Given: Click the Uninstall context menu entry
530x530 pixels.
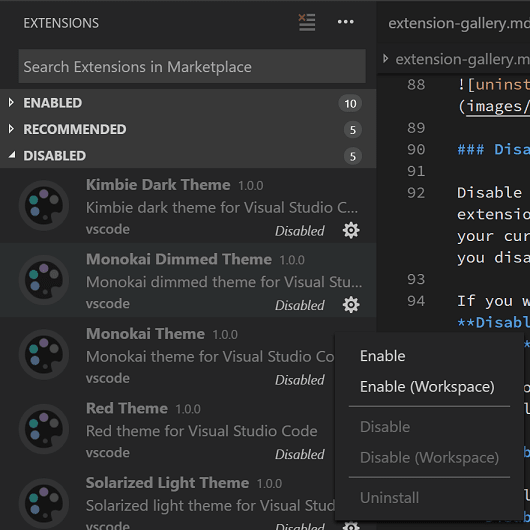Looking at the screenshot, I should click(x=389, y=498).
